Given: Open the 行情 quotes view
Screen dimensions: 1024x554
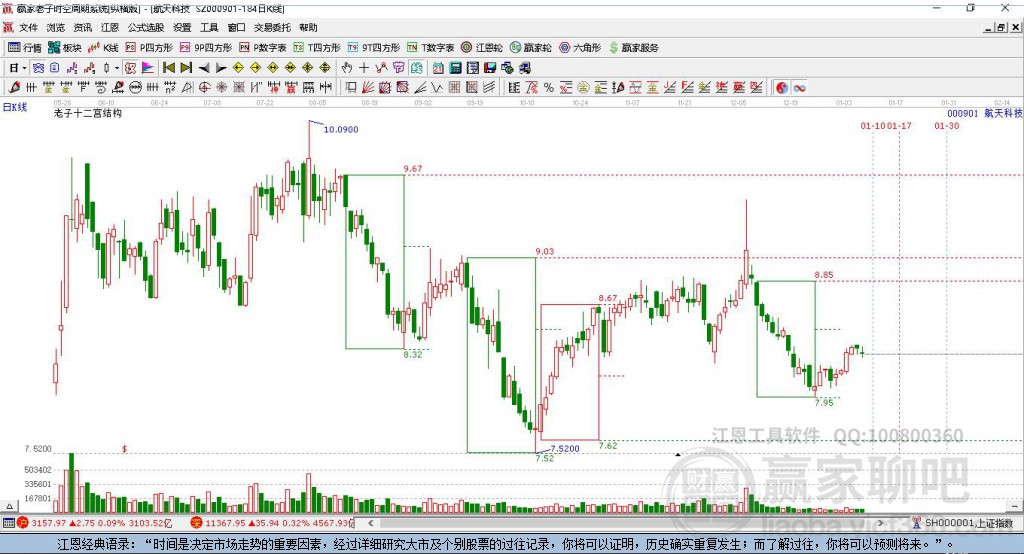Looking at the screenshot, I should pos(25,48).
